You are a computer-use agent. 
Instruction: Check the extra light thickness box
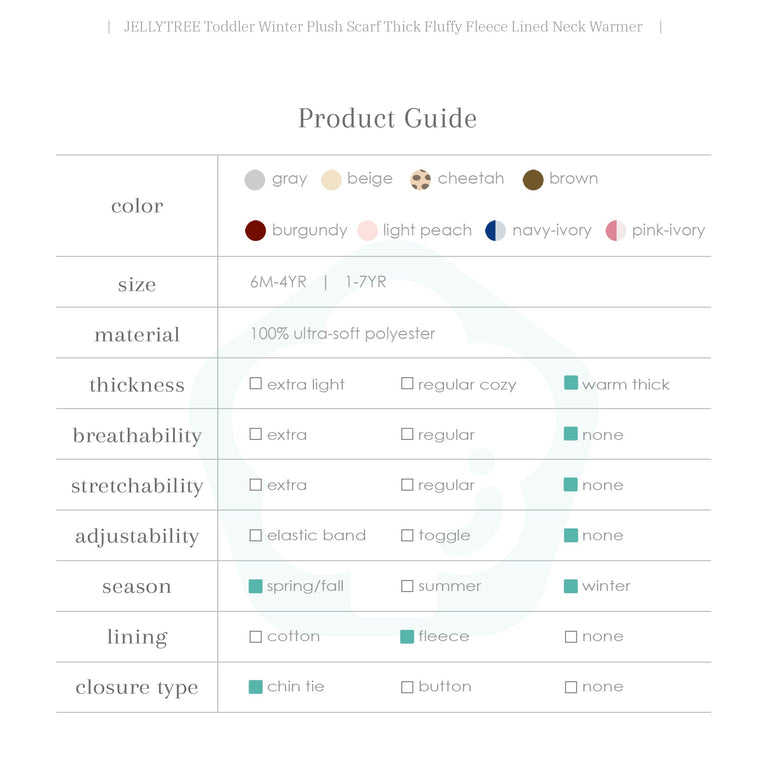[256, 384]
